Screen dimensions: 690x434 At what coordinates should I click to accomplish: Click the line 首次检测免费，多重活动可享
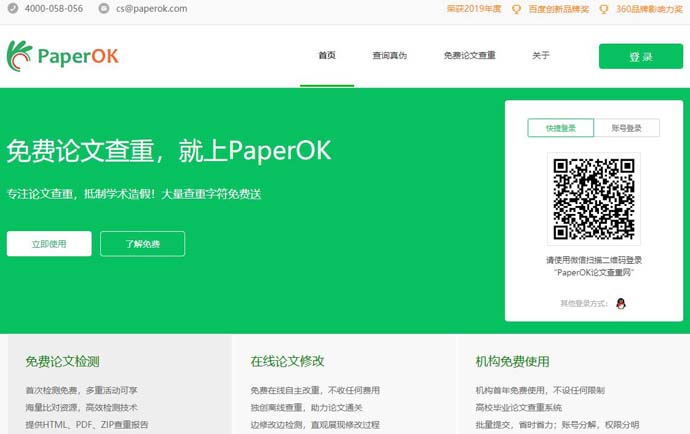tap(81, 390)
